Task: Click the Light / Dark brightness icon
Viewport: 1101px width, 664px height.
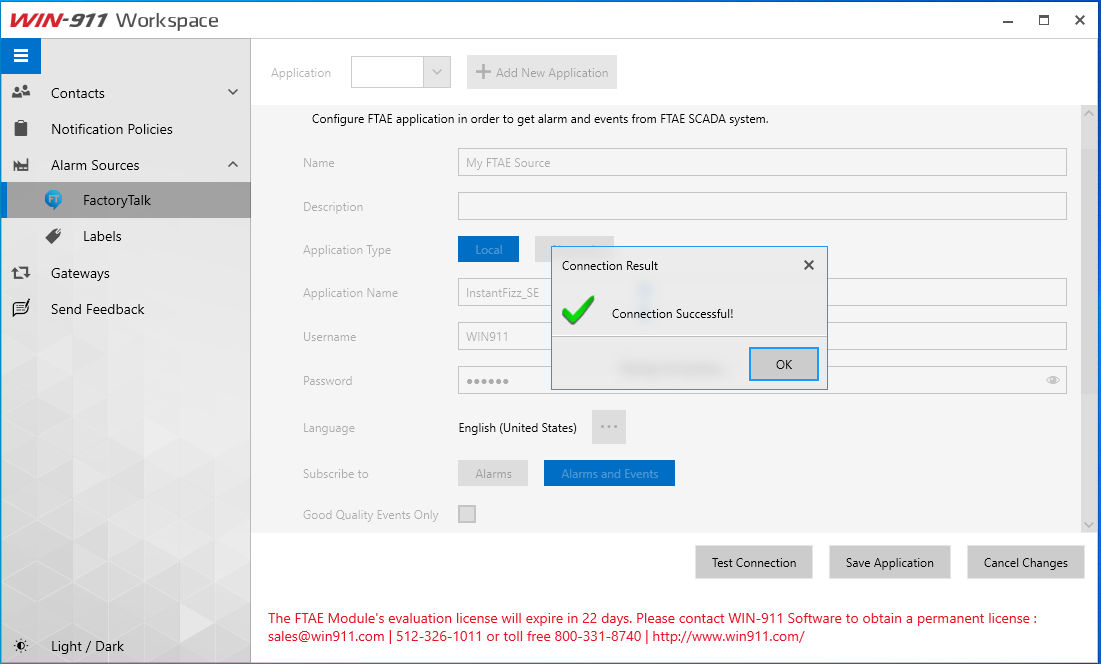Action: tap(21, 646)
